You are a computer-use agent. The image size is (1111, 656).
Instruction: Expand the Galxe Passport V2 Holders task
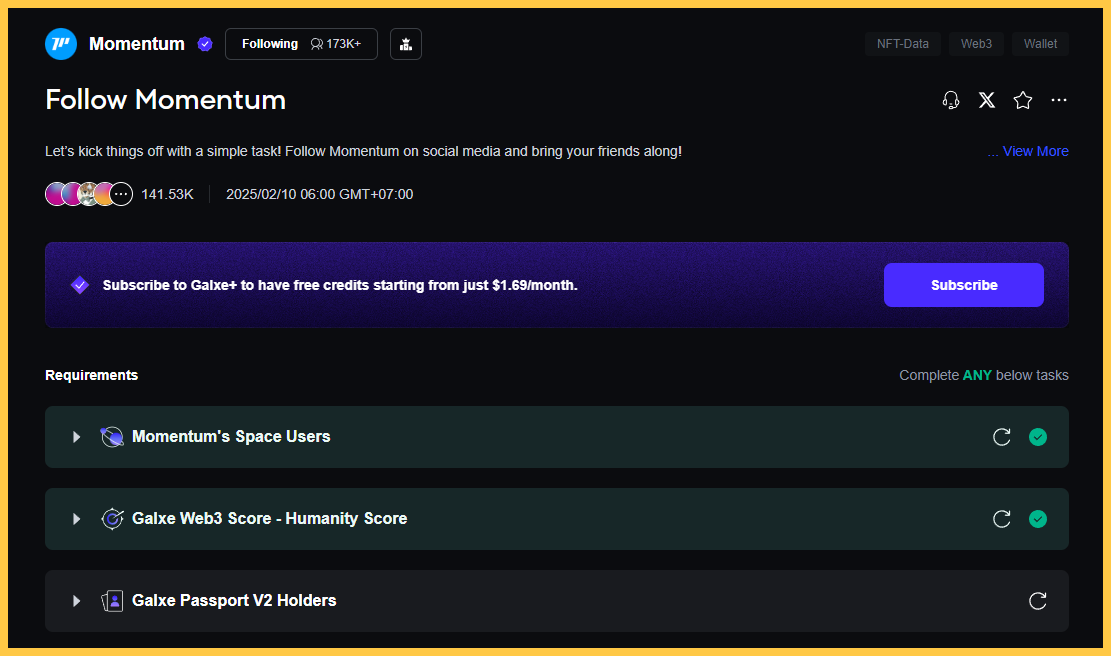tap(77, 601)
